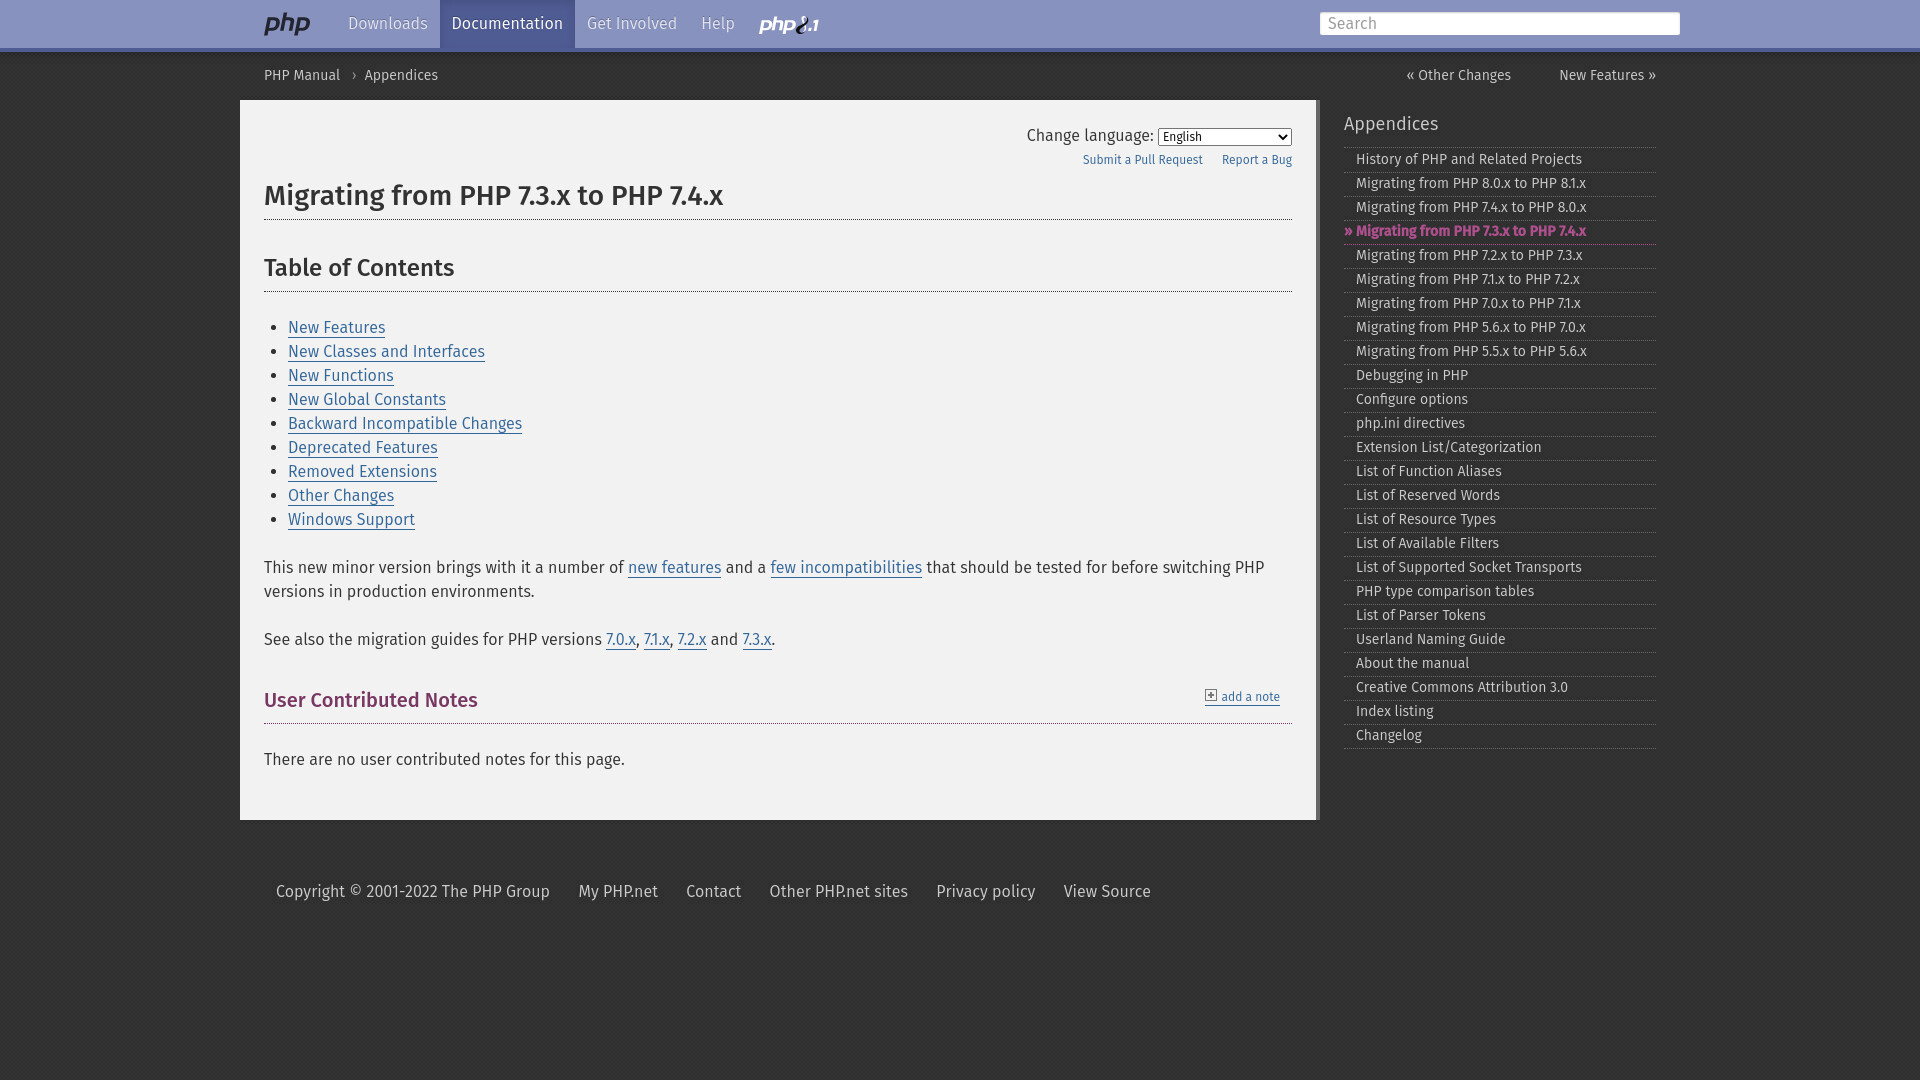Click Report a Bug link
This screenshot has height=1080, width=1920.
click(x=1256, y=160)
